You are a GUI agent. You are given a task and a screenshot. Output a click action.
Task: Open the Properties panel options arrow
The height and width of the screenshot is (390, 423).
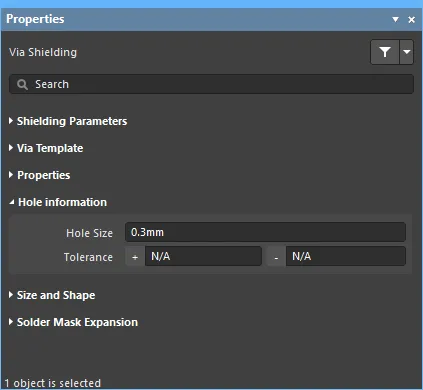[x=395, y=20]
